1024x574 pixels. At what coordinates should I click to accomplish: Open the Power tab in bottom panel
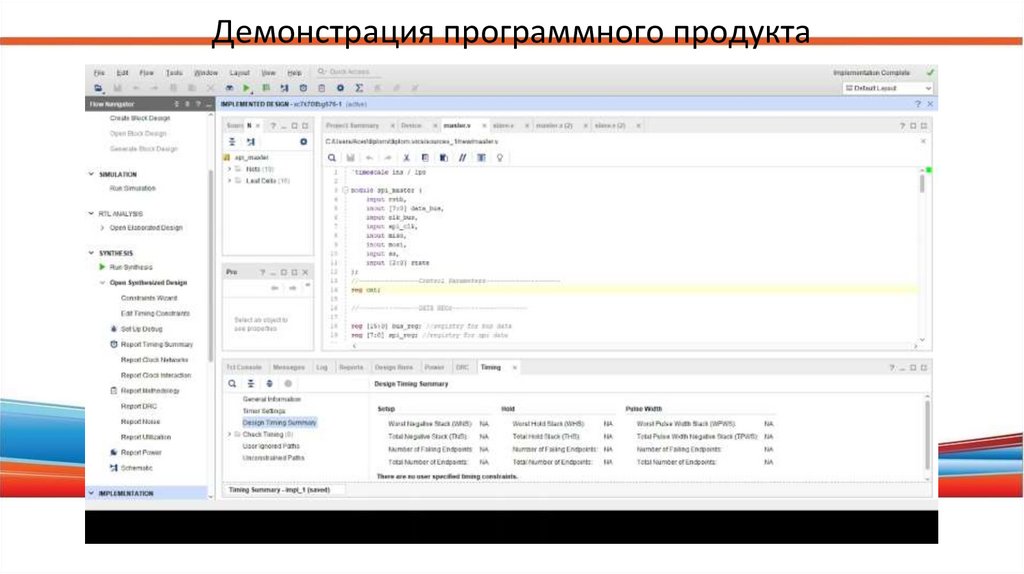point(434,368)
